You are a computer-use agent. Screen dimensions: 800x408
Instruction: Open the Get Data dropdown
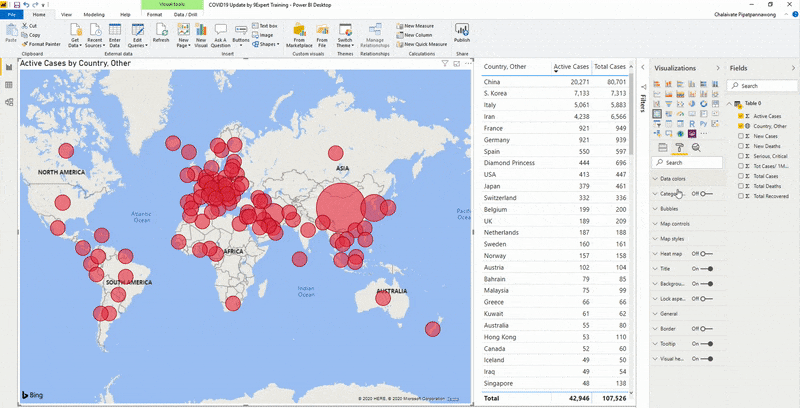pyautogui.click(x=74, y=36)
